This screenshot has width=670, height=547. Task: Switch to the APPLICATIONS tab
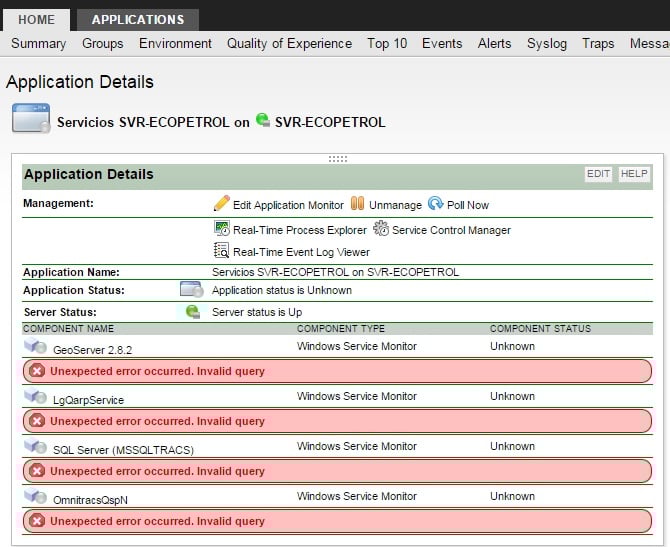tap(138, 20)
